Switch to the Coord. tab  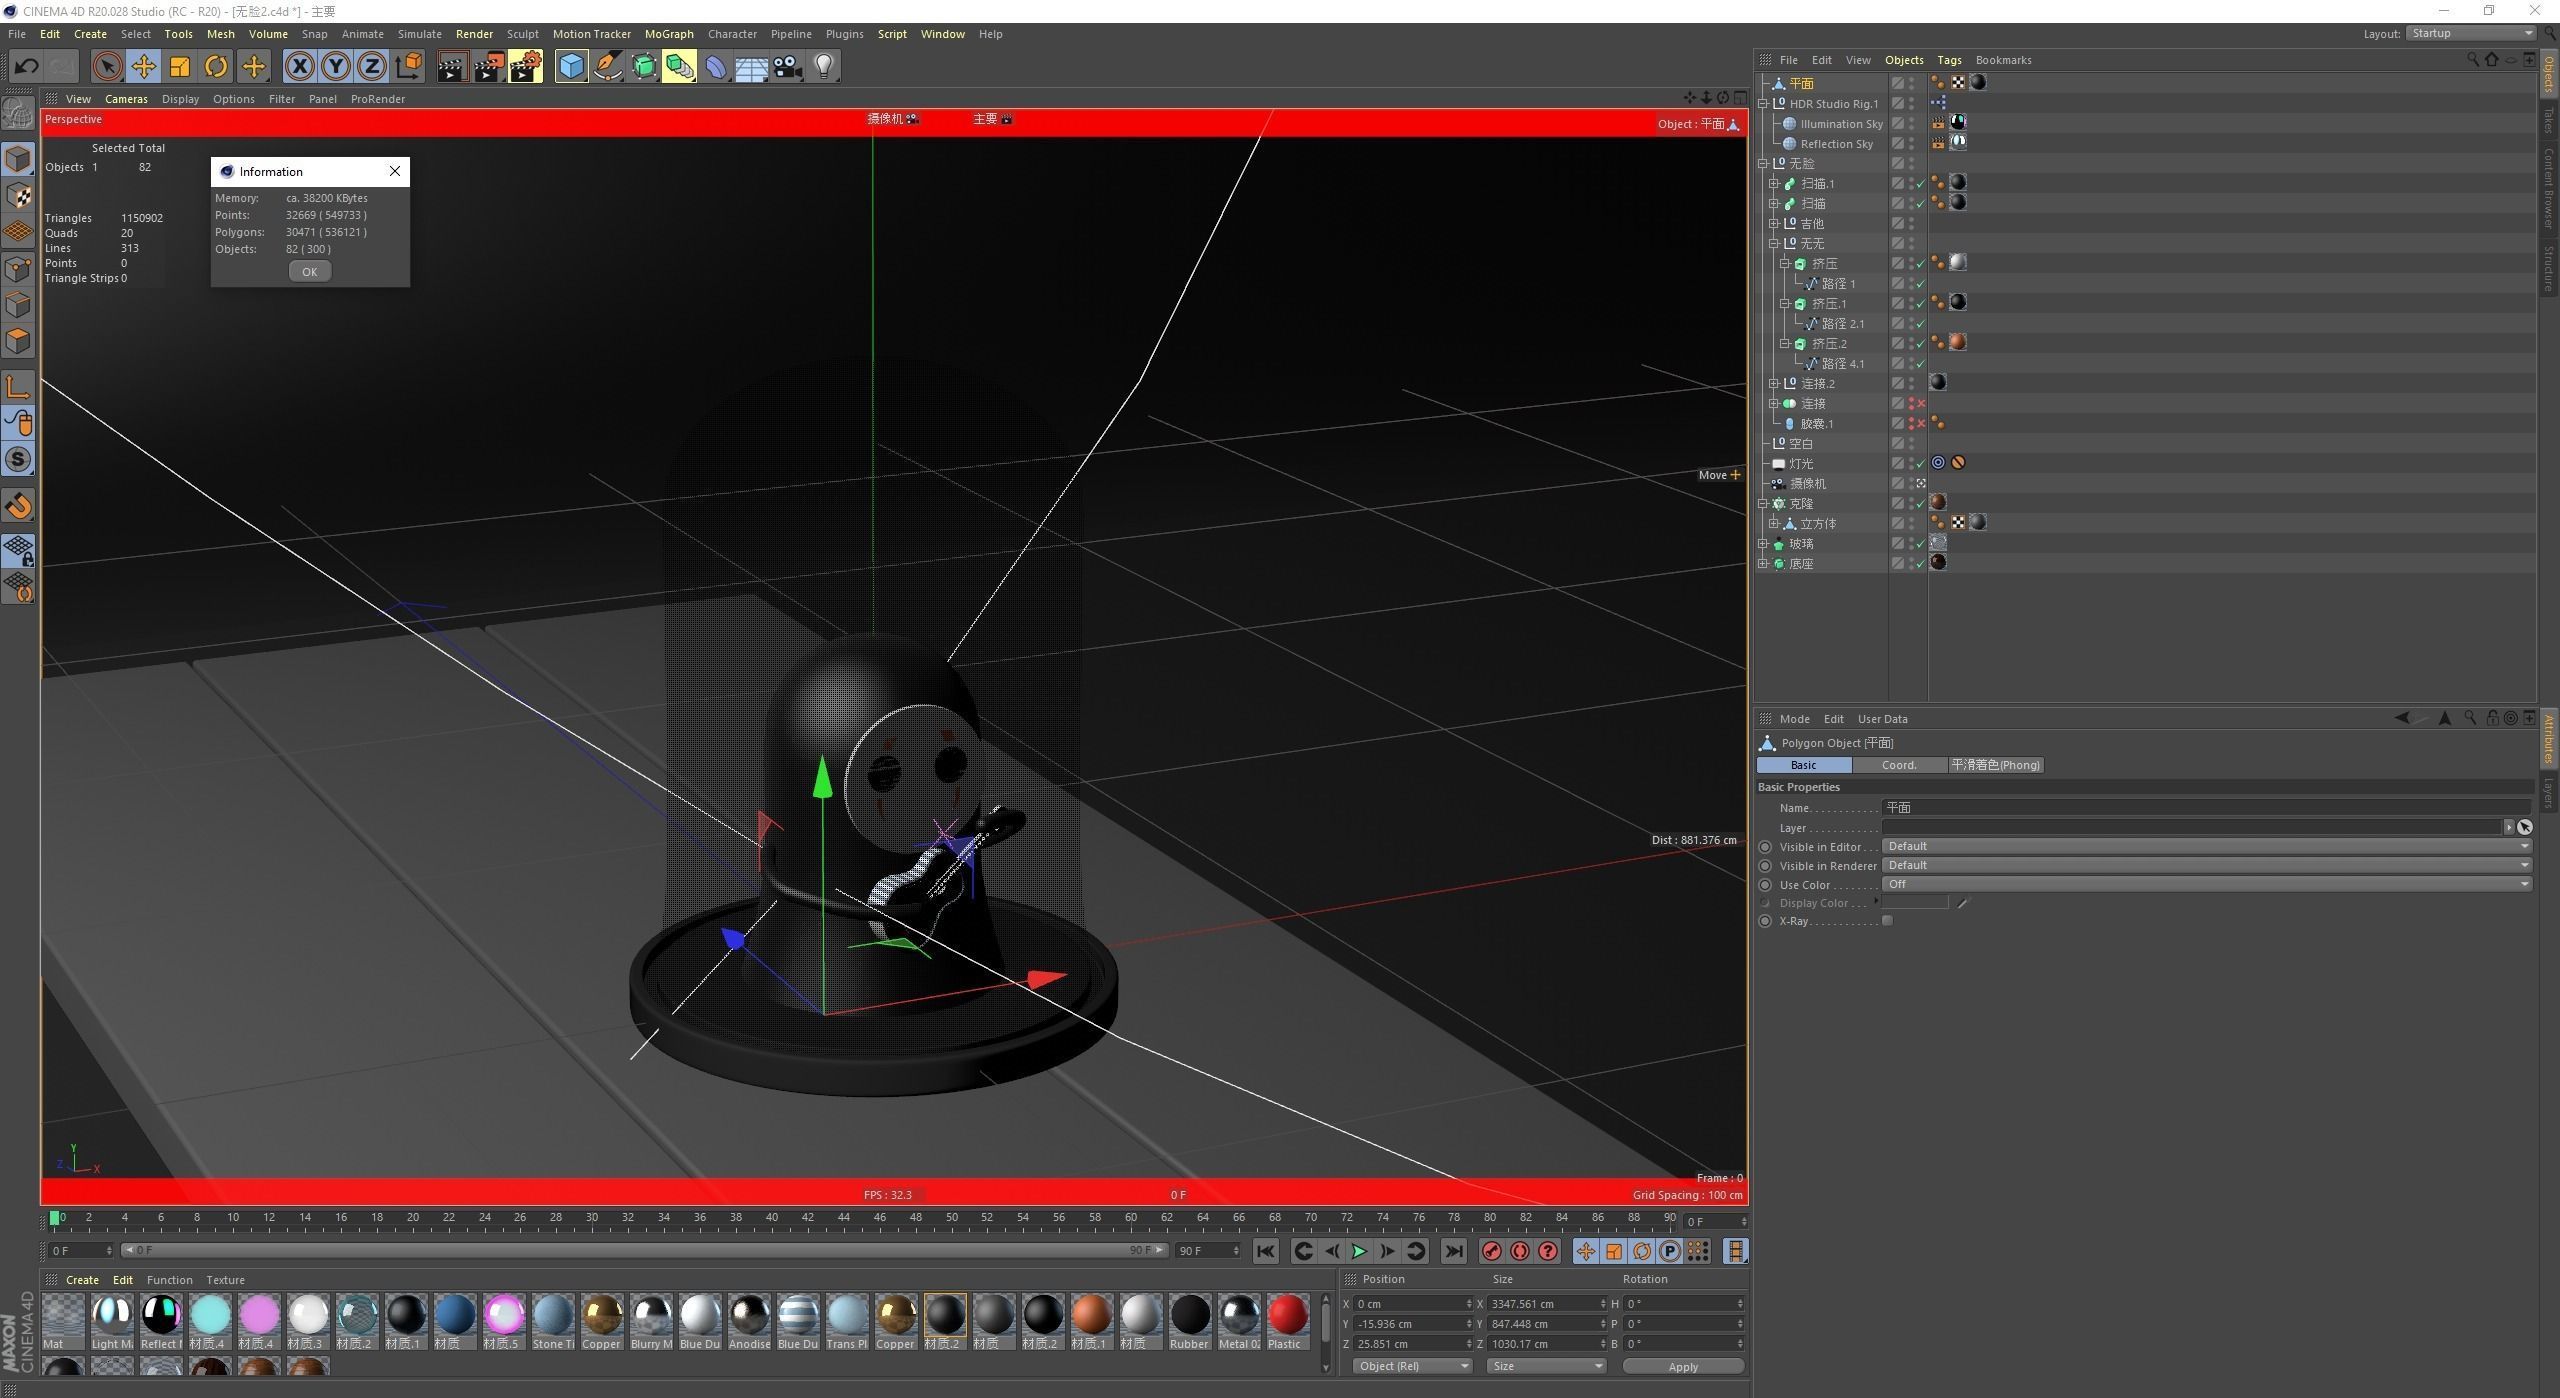[1898, 765]
